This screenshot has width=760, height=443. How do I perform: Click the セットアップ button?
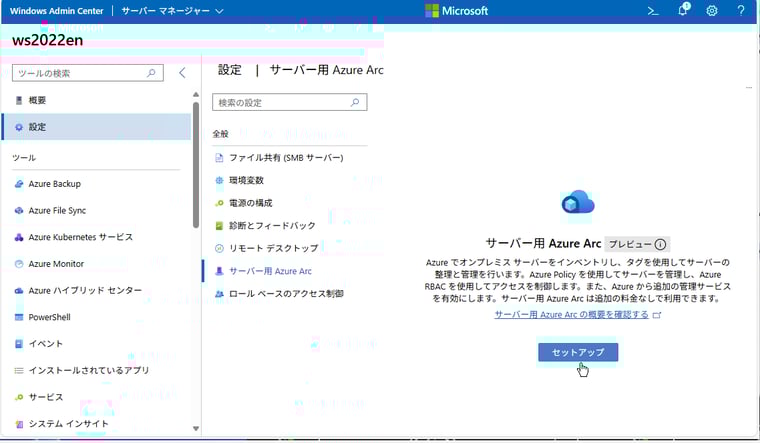[578, 352]
